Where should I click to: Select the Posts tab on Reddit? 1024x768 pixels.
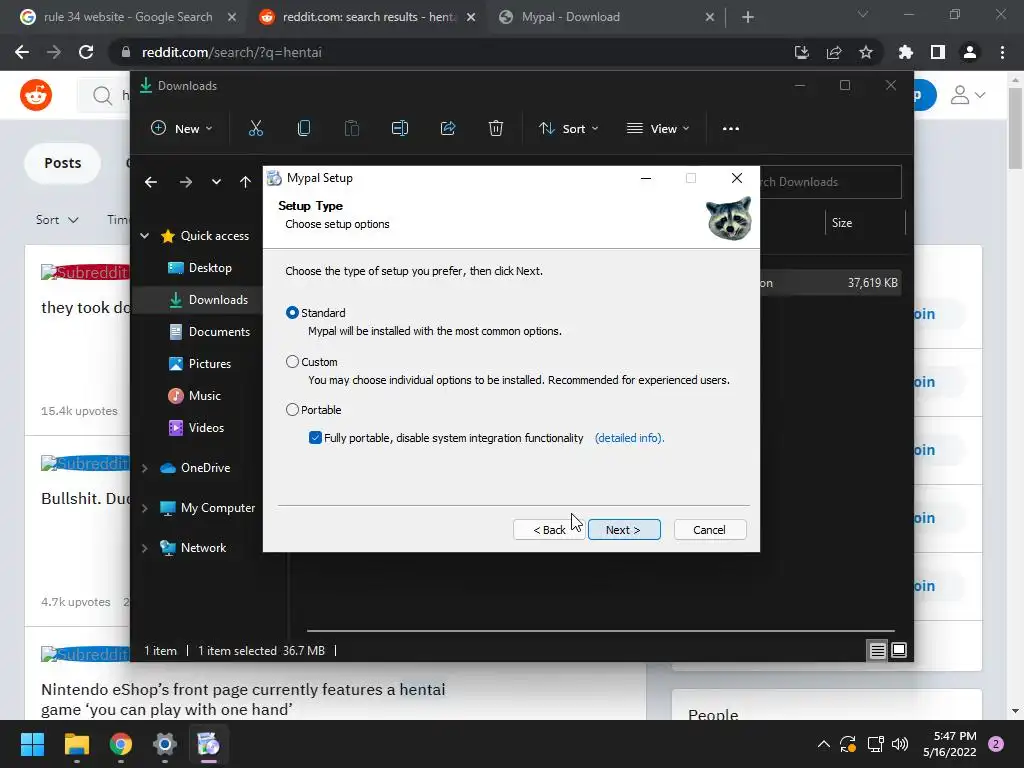(63, 163)
